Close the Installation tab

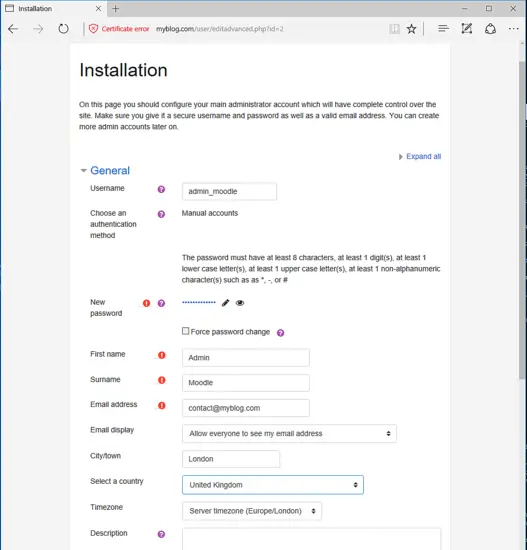click(99, 8)
